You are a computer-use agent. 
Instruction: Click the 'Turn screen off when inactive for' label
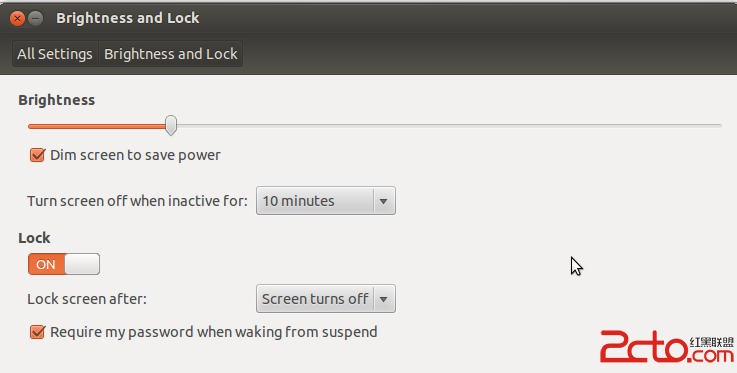137,201
